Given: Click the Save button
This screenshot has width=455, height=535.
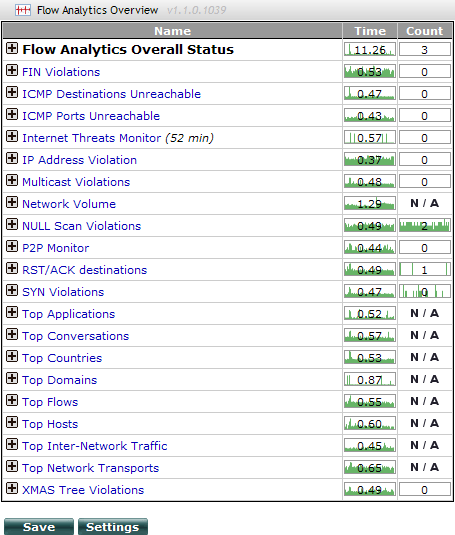Looking at the screenshot, I should [39, 527].
